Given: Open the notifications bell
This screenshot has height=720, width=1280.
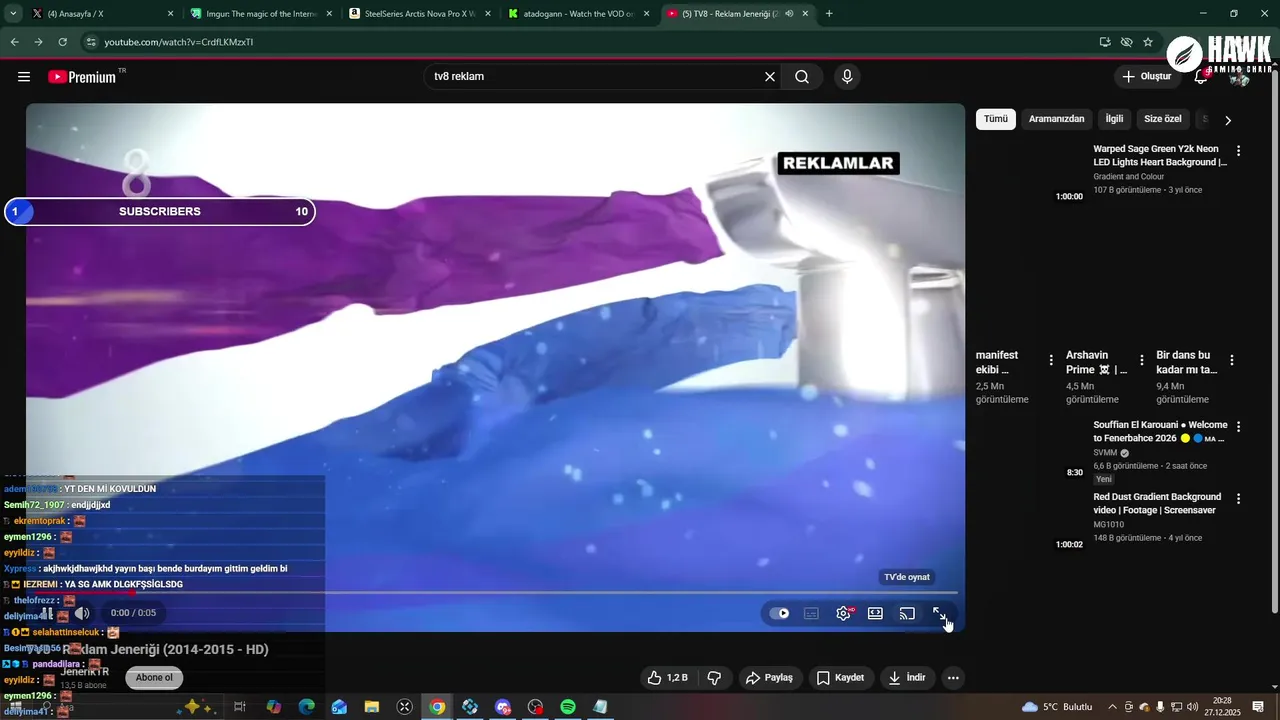Looking at the screenshot, I should [x=1201, y=77].
